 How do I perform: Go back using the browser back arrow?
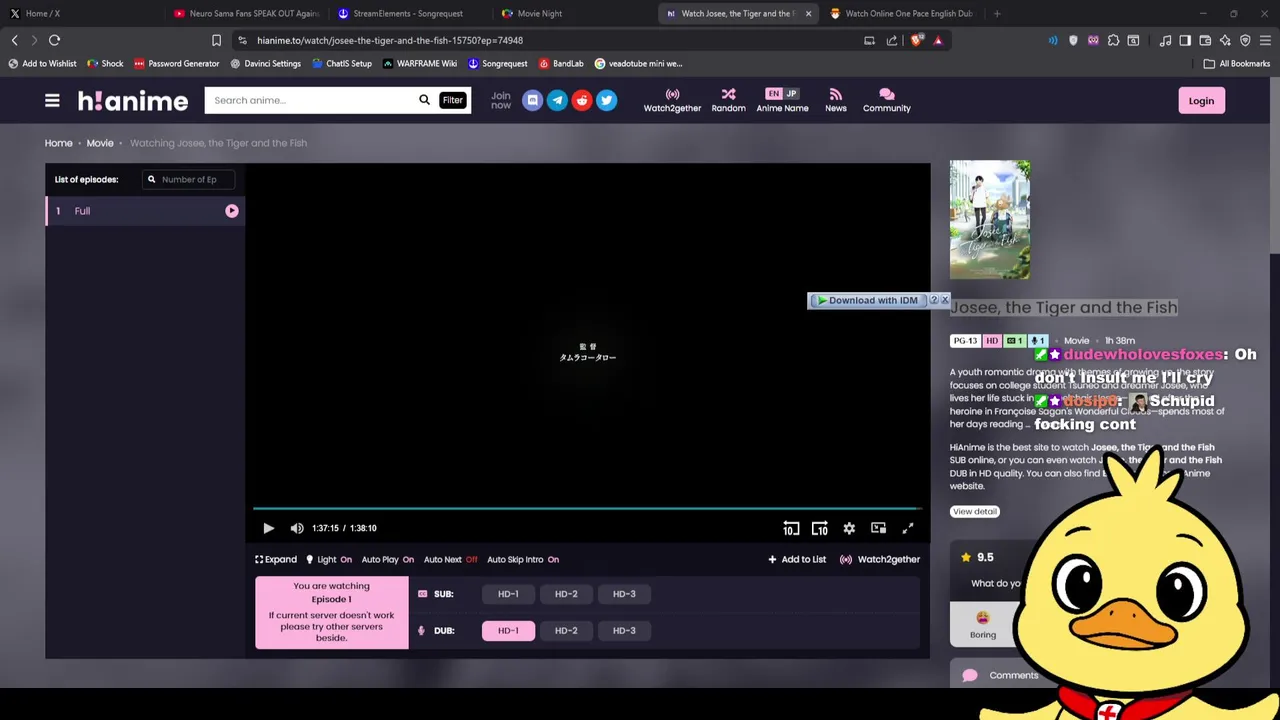[14, 40]
